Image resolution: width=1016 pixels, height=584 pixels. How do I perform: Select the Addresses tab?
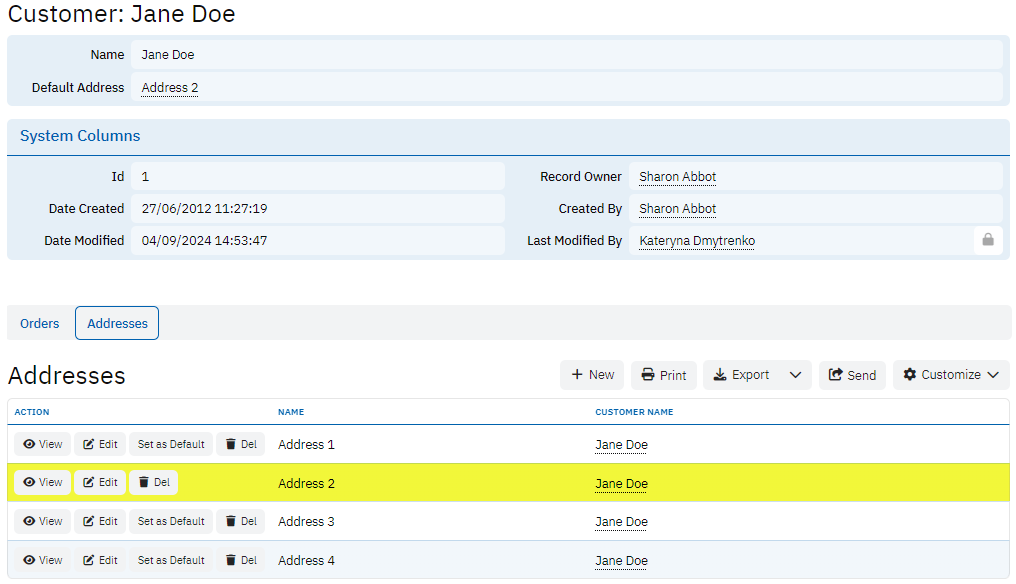(117, 323)
